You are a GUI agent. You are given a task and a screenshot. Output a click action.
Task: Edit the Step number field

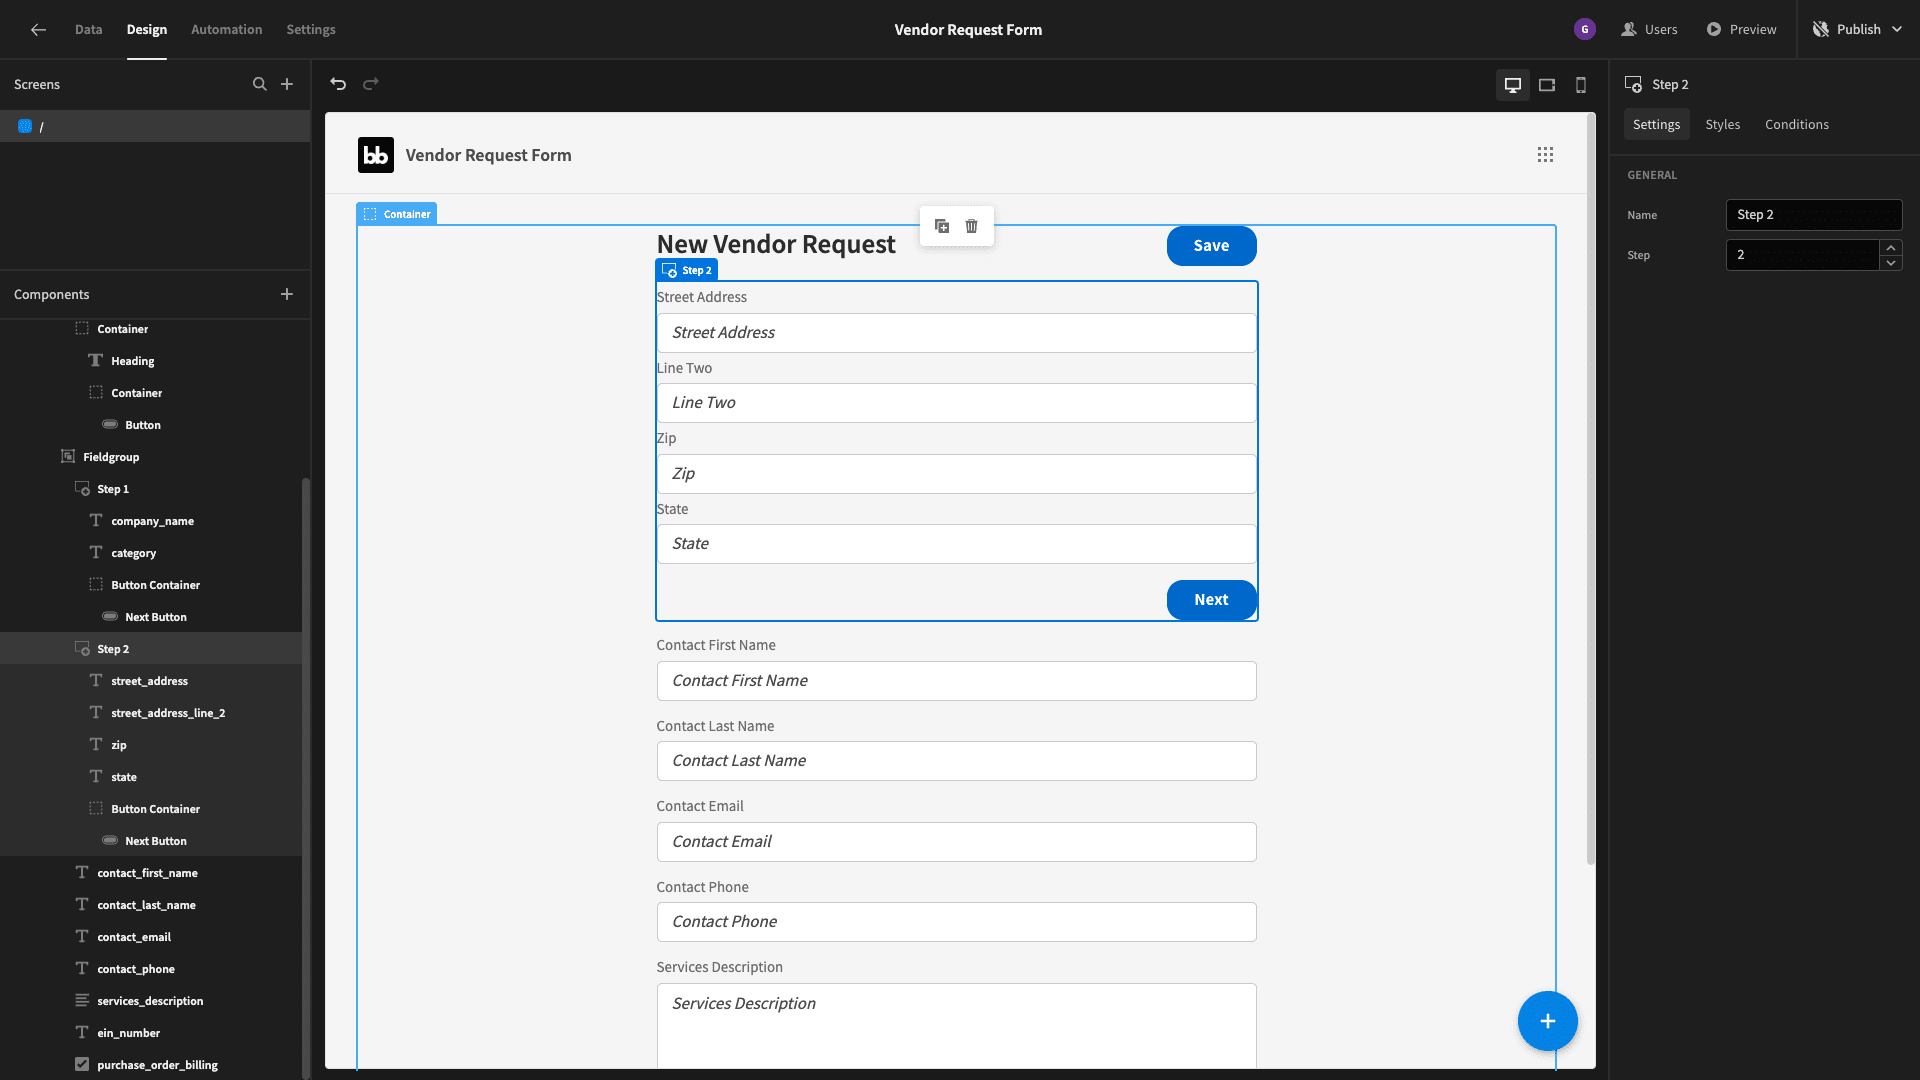click(x=1802, y=255)
